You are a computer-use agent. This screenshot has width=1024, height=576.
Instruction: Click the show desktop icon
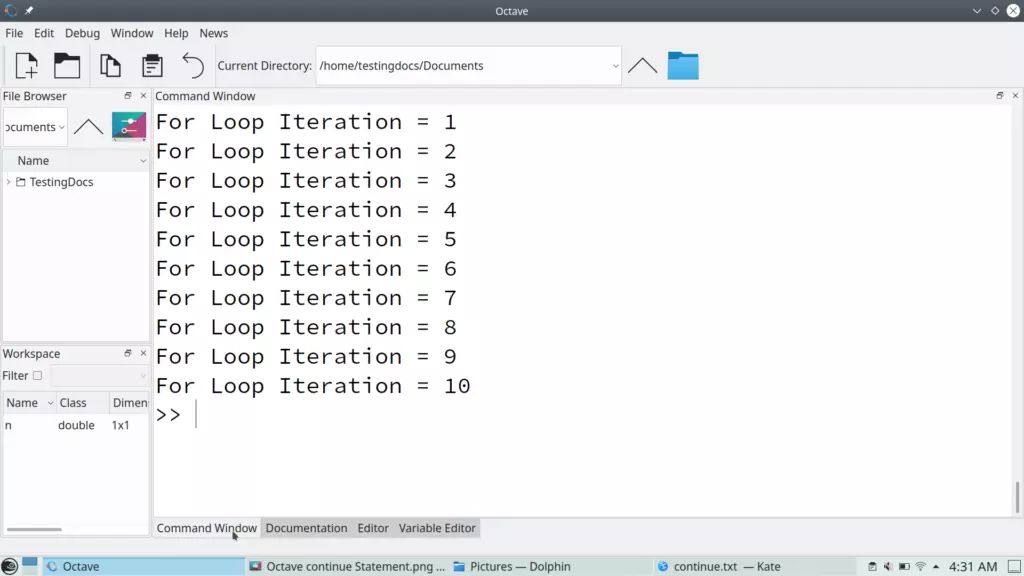[1014, 566]
